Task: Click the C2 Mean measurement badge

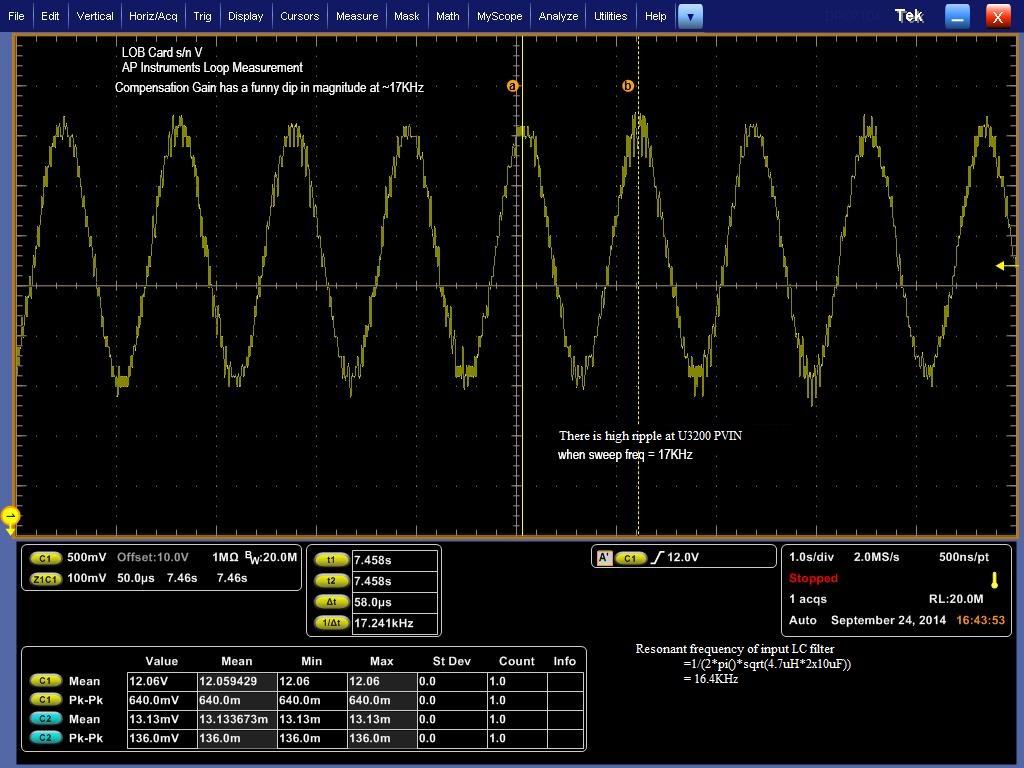Action: pos(46,719)
